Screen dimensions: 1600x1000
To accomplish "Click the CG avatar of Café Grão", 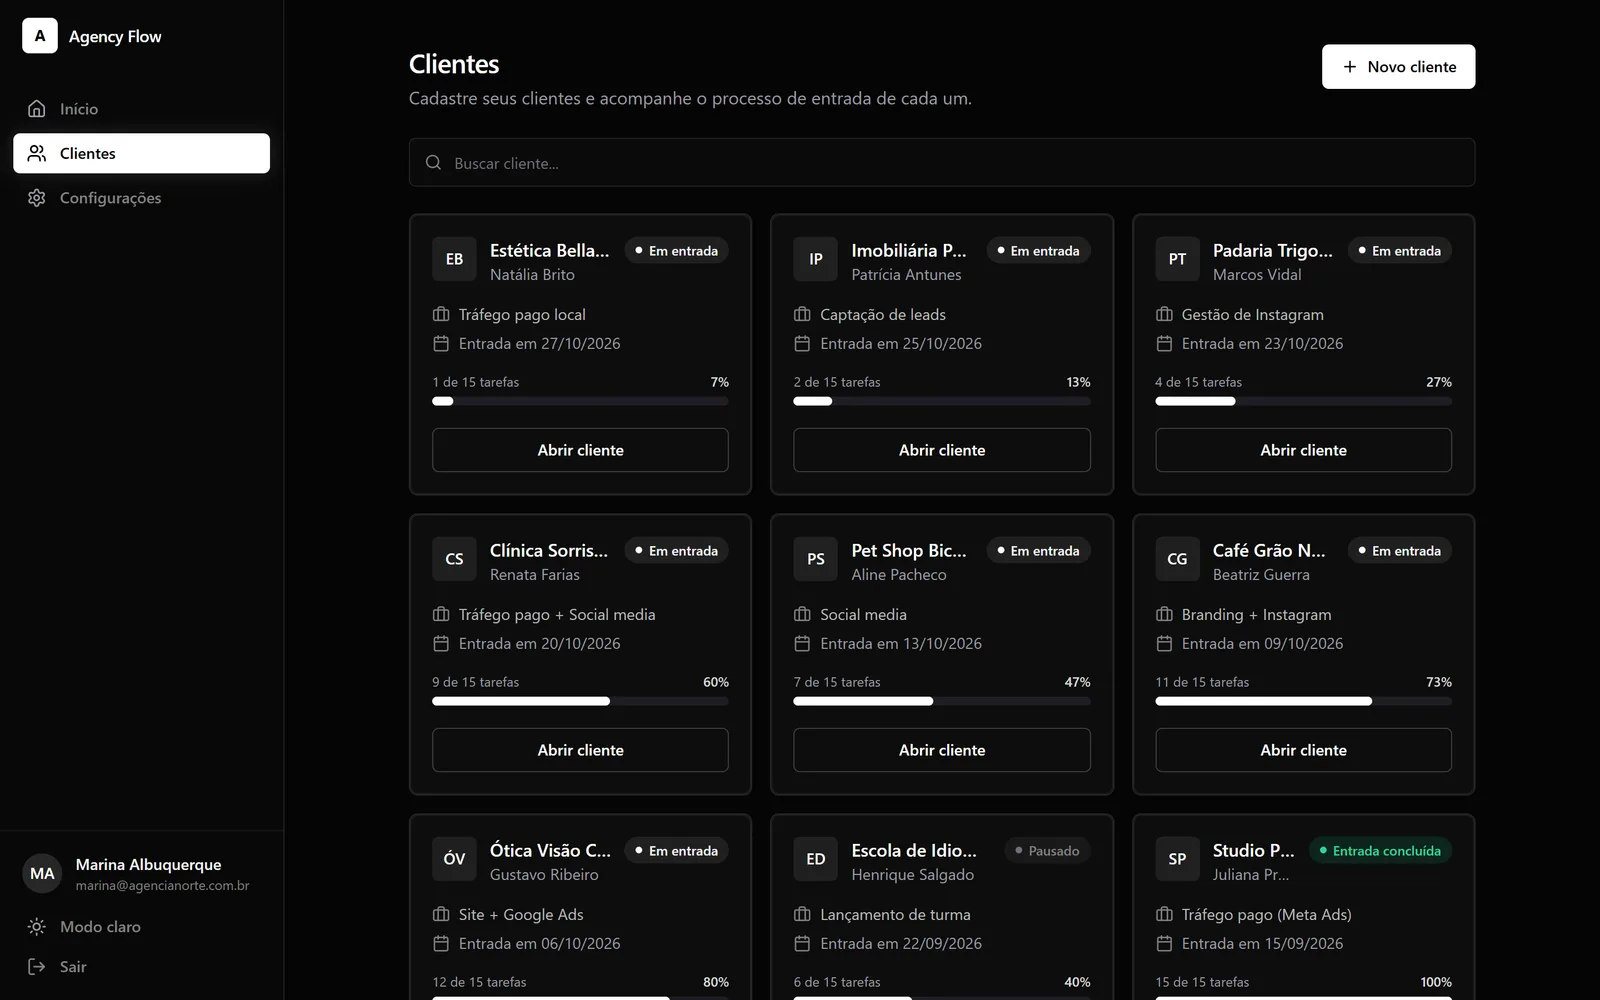I will [1177, 559].
